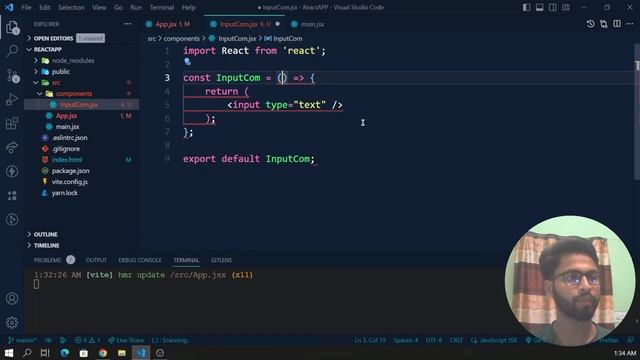Click the components breadcrumb segment
Viewport: 640px width, 360px height.
pos(182,38)
